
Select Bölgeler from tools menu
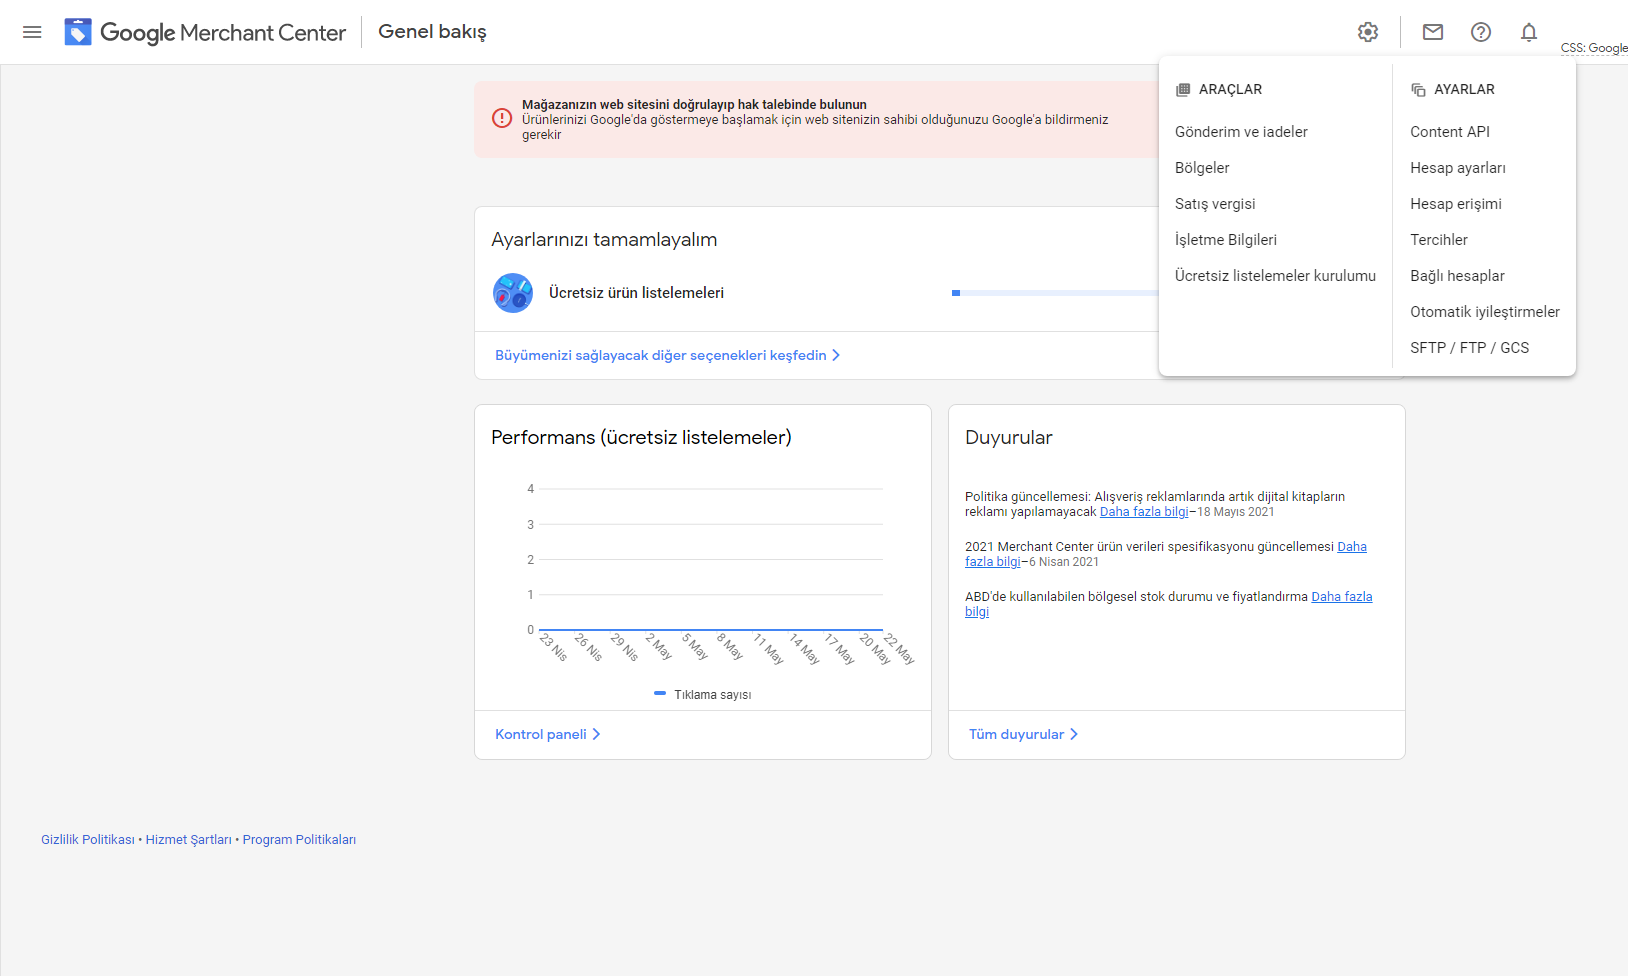point(1202,168)
